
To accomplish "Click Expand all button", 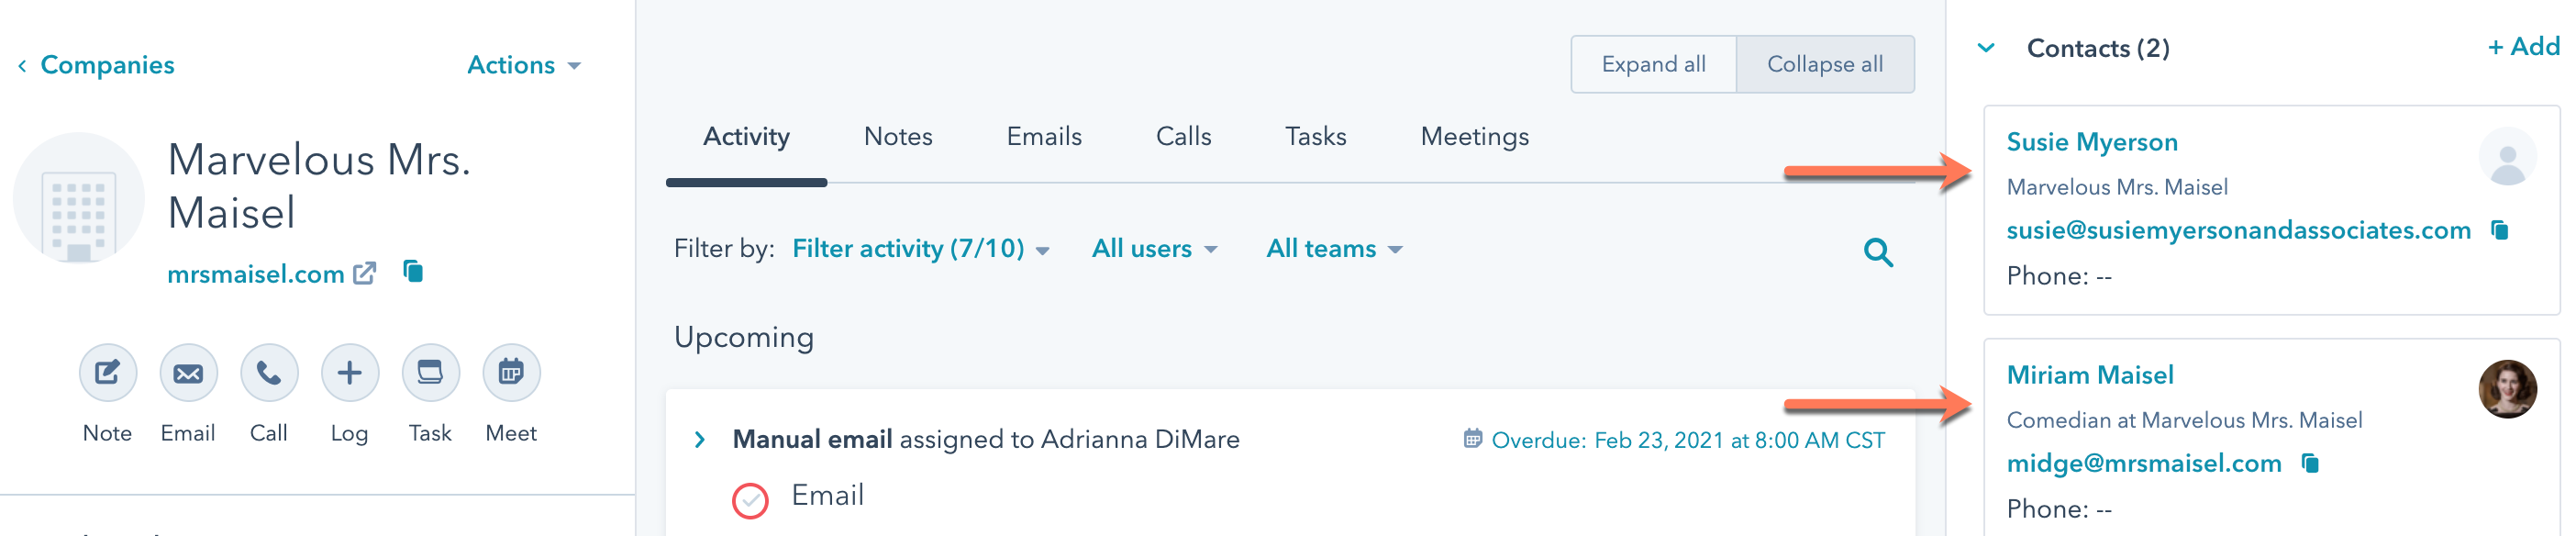I will coord(1653,64).
